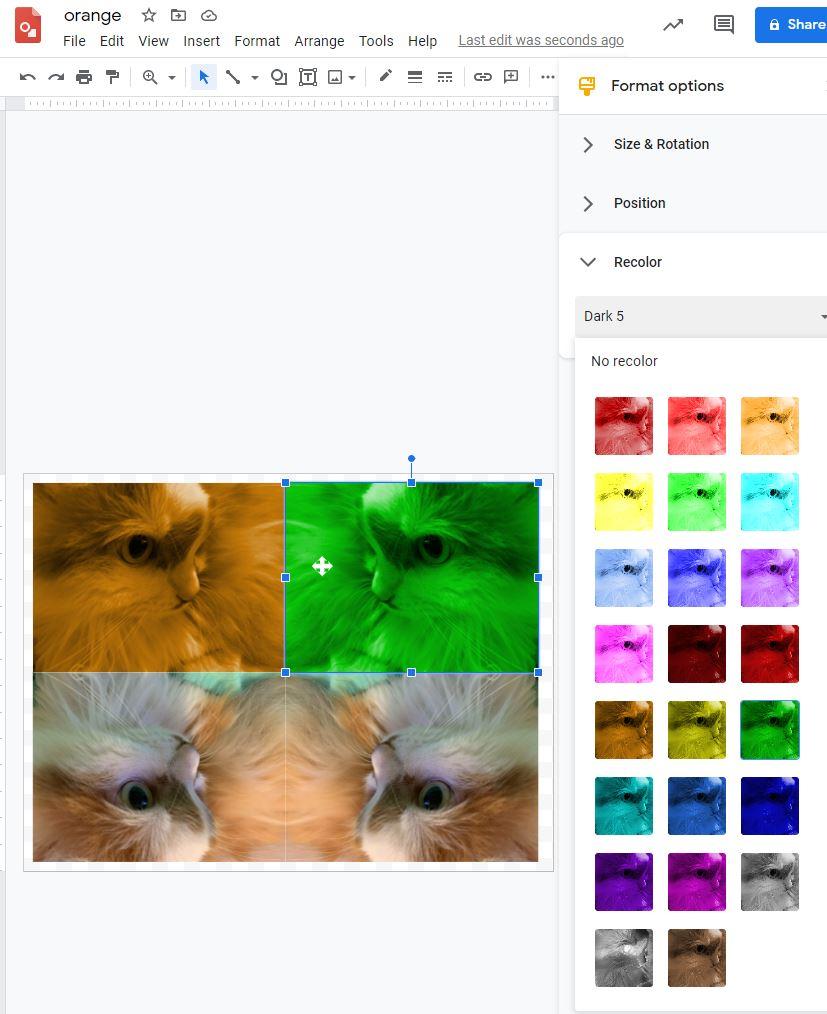Apply the selected dark green recolor swatch

pyautogui.click(x=769, y=729)
